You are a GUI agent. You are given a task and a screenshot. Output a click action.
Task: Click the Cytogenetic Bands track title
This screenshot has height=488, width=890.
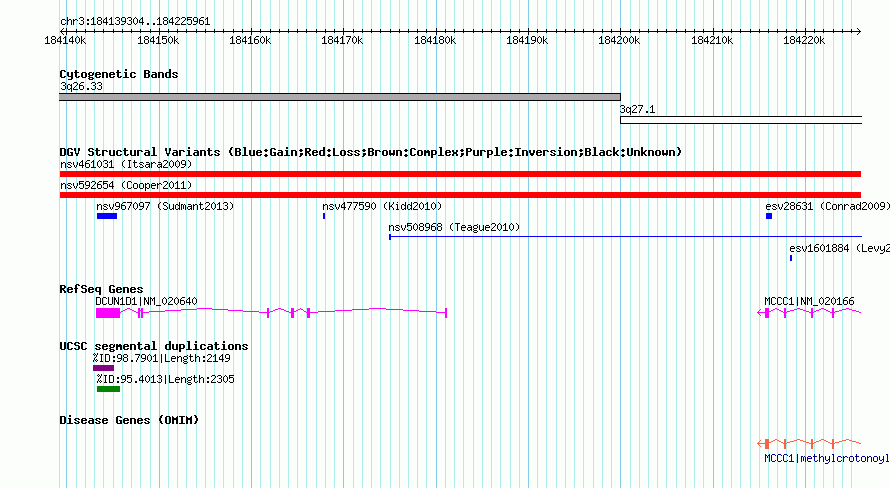119,74
